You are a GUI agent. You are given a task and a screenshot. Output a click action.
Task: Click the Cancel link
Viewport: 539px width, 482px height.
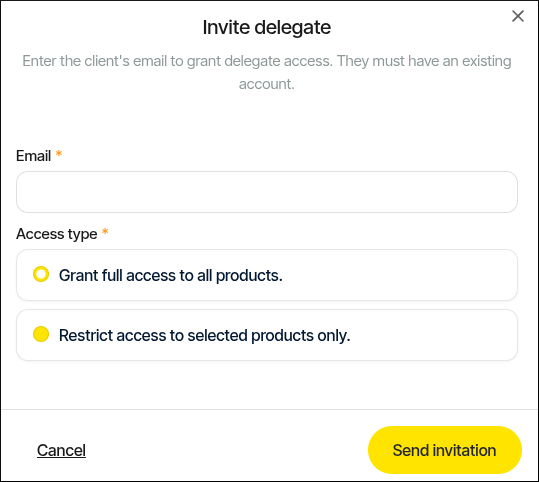coord(61,450)
